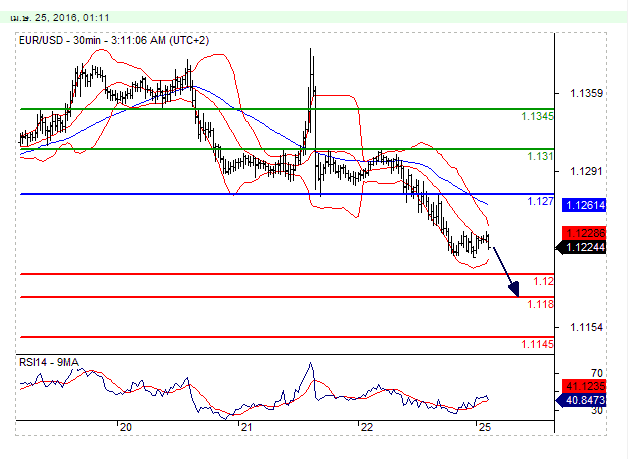Image resolution: width=628 pixels, height=459 pixels.
Task: Click the red 1.12286 price tag
Action: point(584,233)
